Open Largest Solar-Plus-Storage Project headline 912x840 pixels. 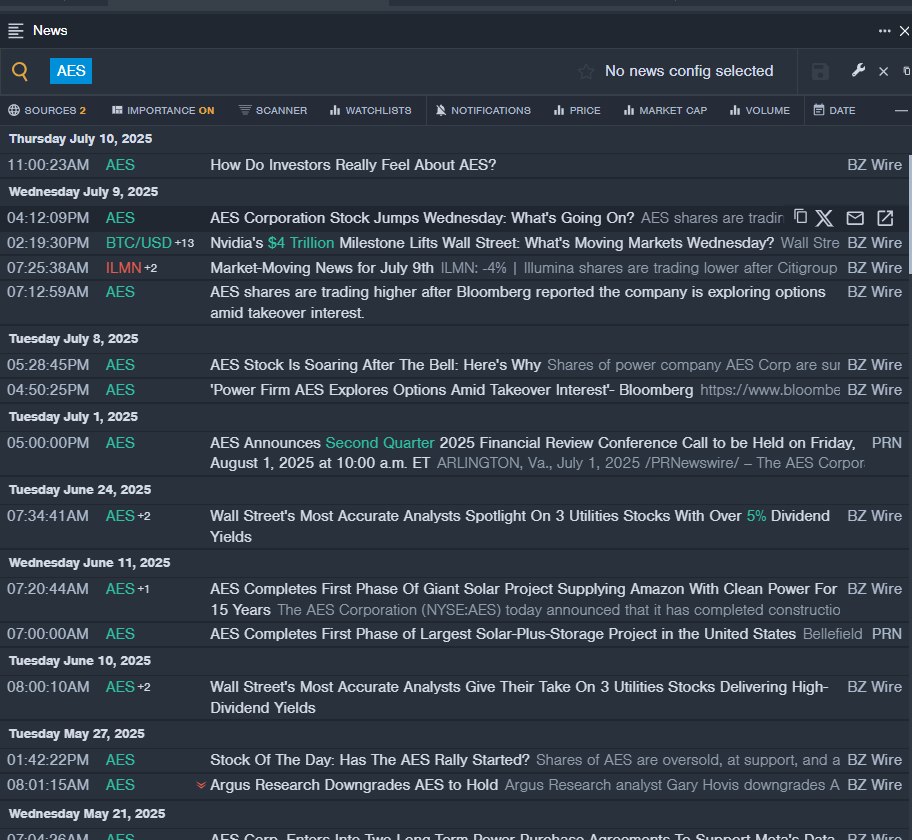(x=503, y=634)
